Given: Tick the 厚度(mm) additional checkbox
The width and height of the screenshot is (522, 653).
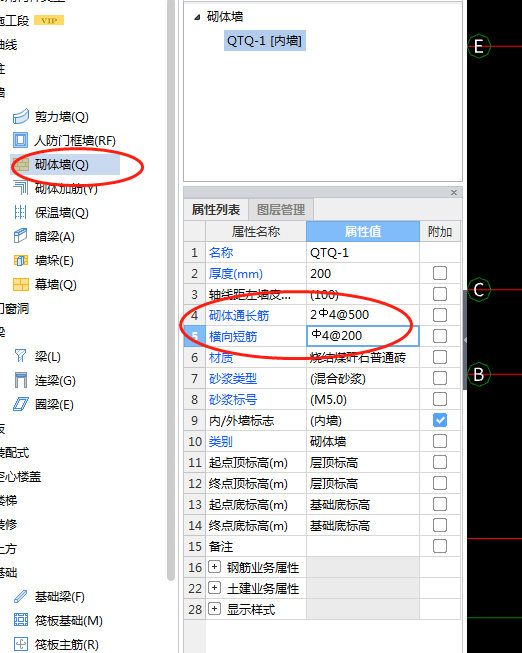Looking at the screenshot, I should tap(440, 273).
